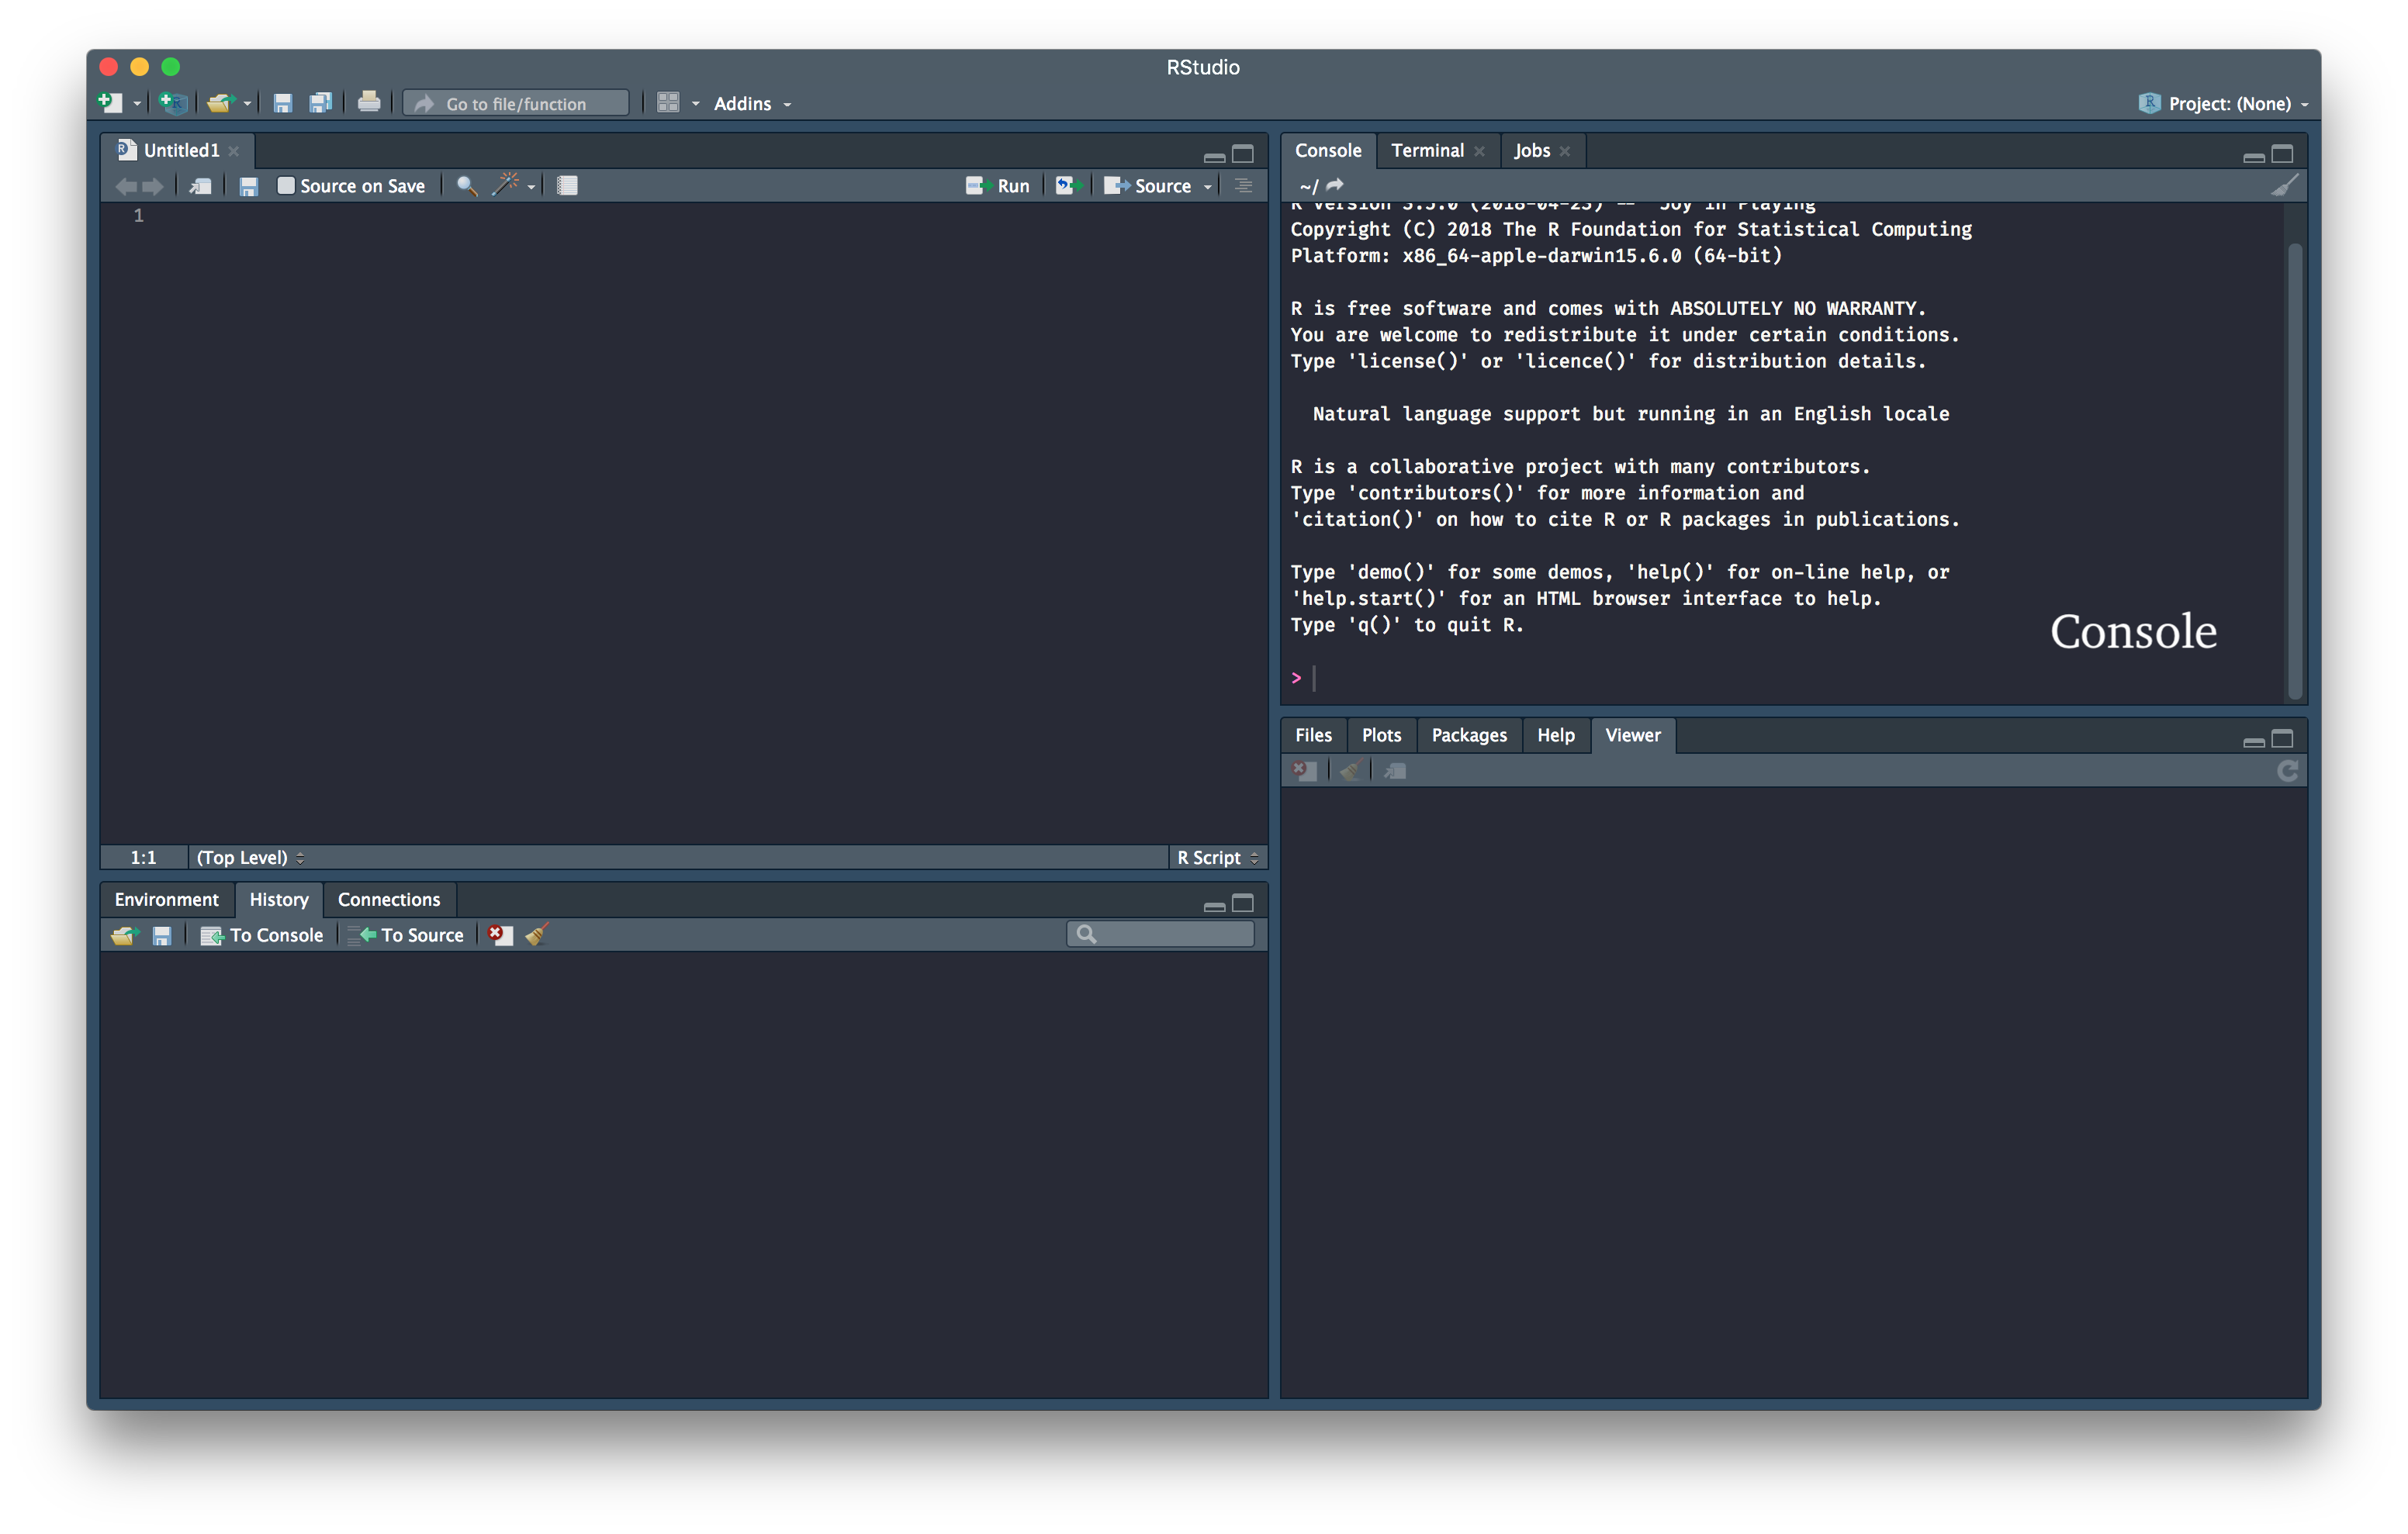This screenshot has height=1534, width=2408.
Task: Open New File dropdown arrow
Action: click(137, 104)
